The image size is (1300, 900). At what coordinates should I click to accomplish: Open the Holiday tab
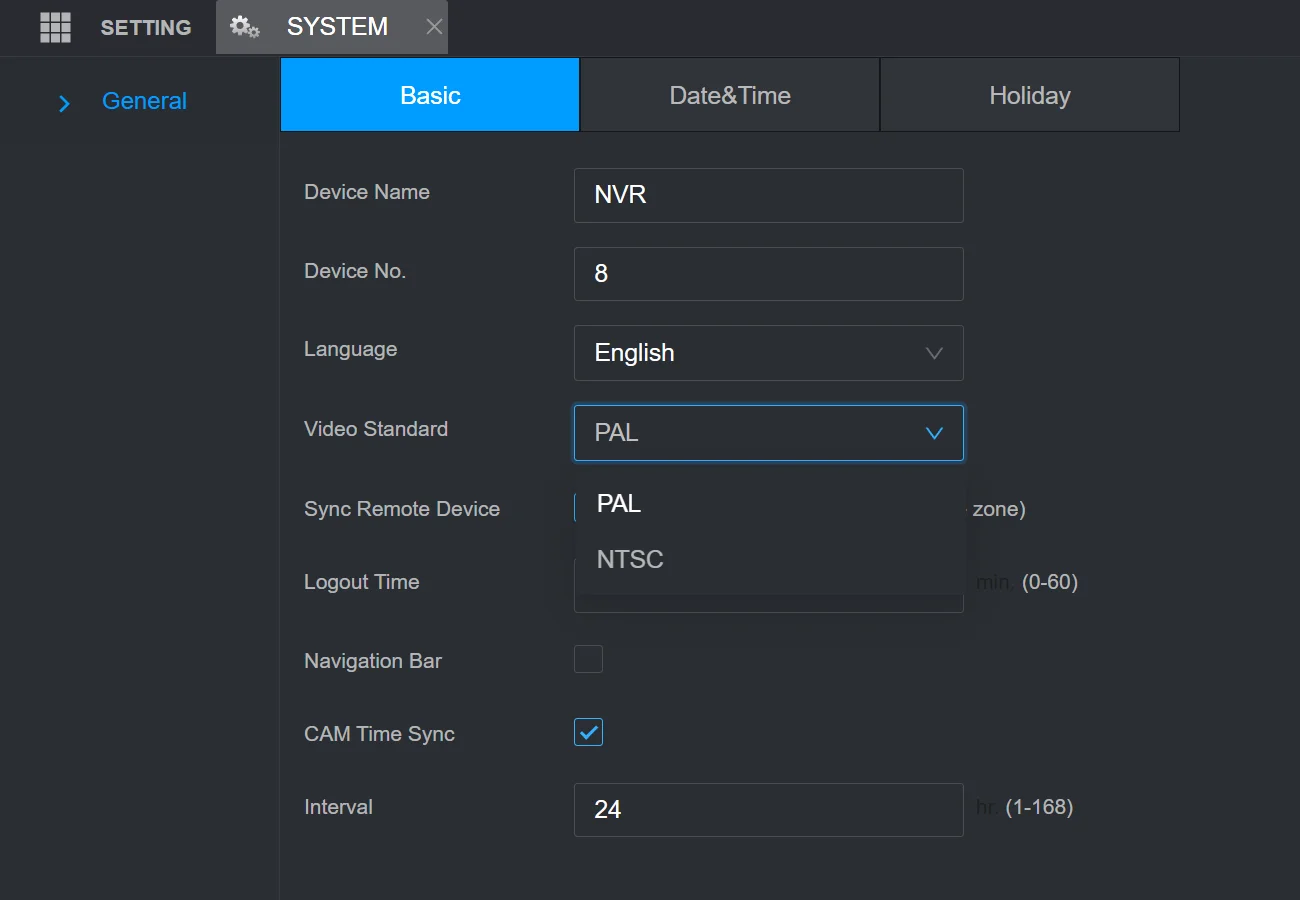point(1030,94)
